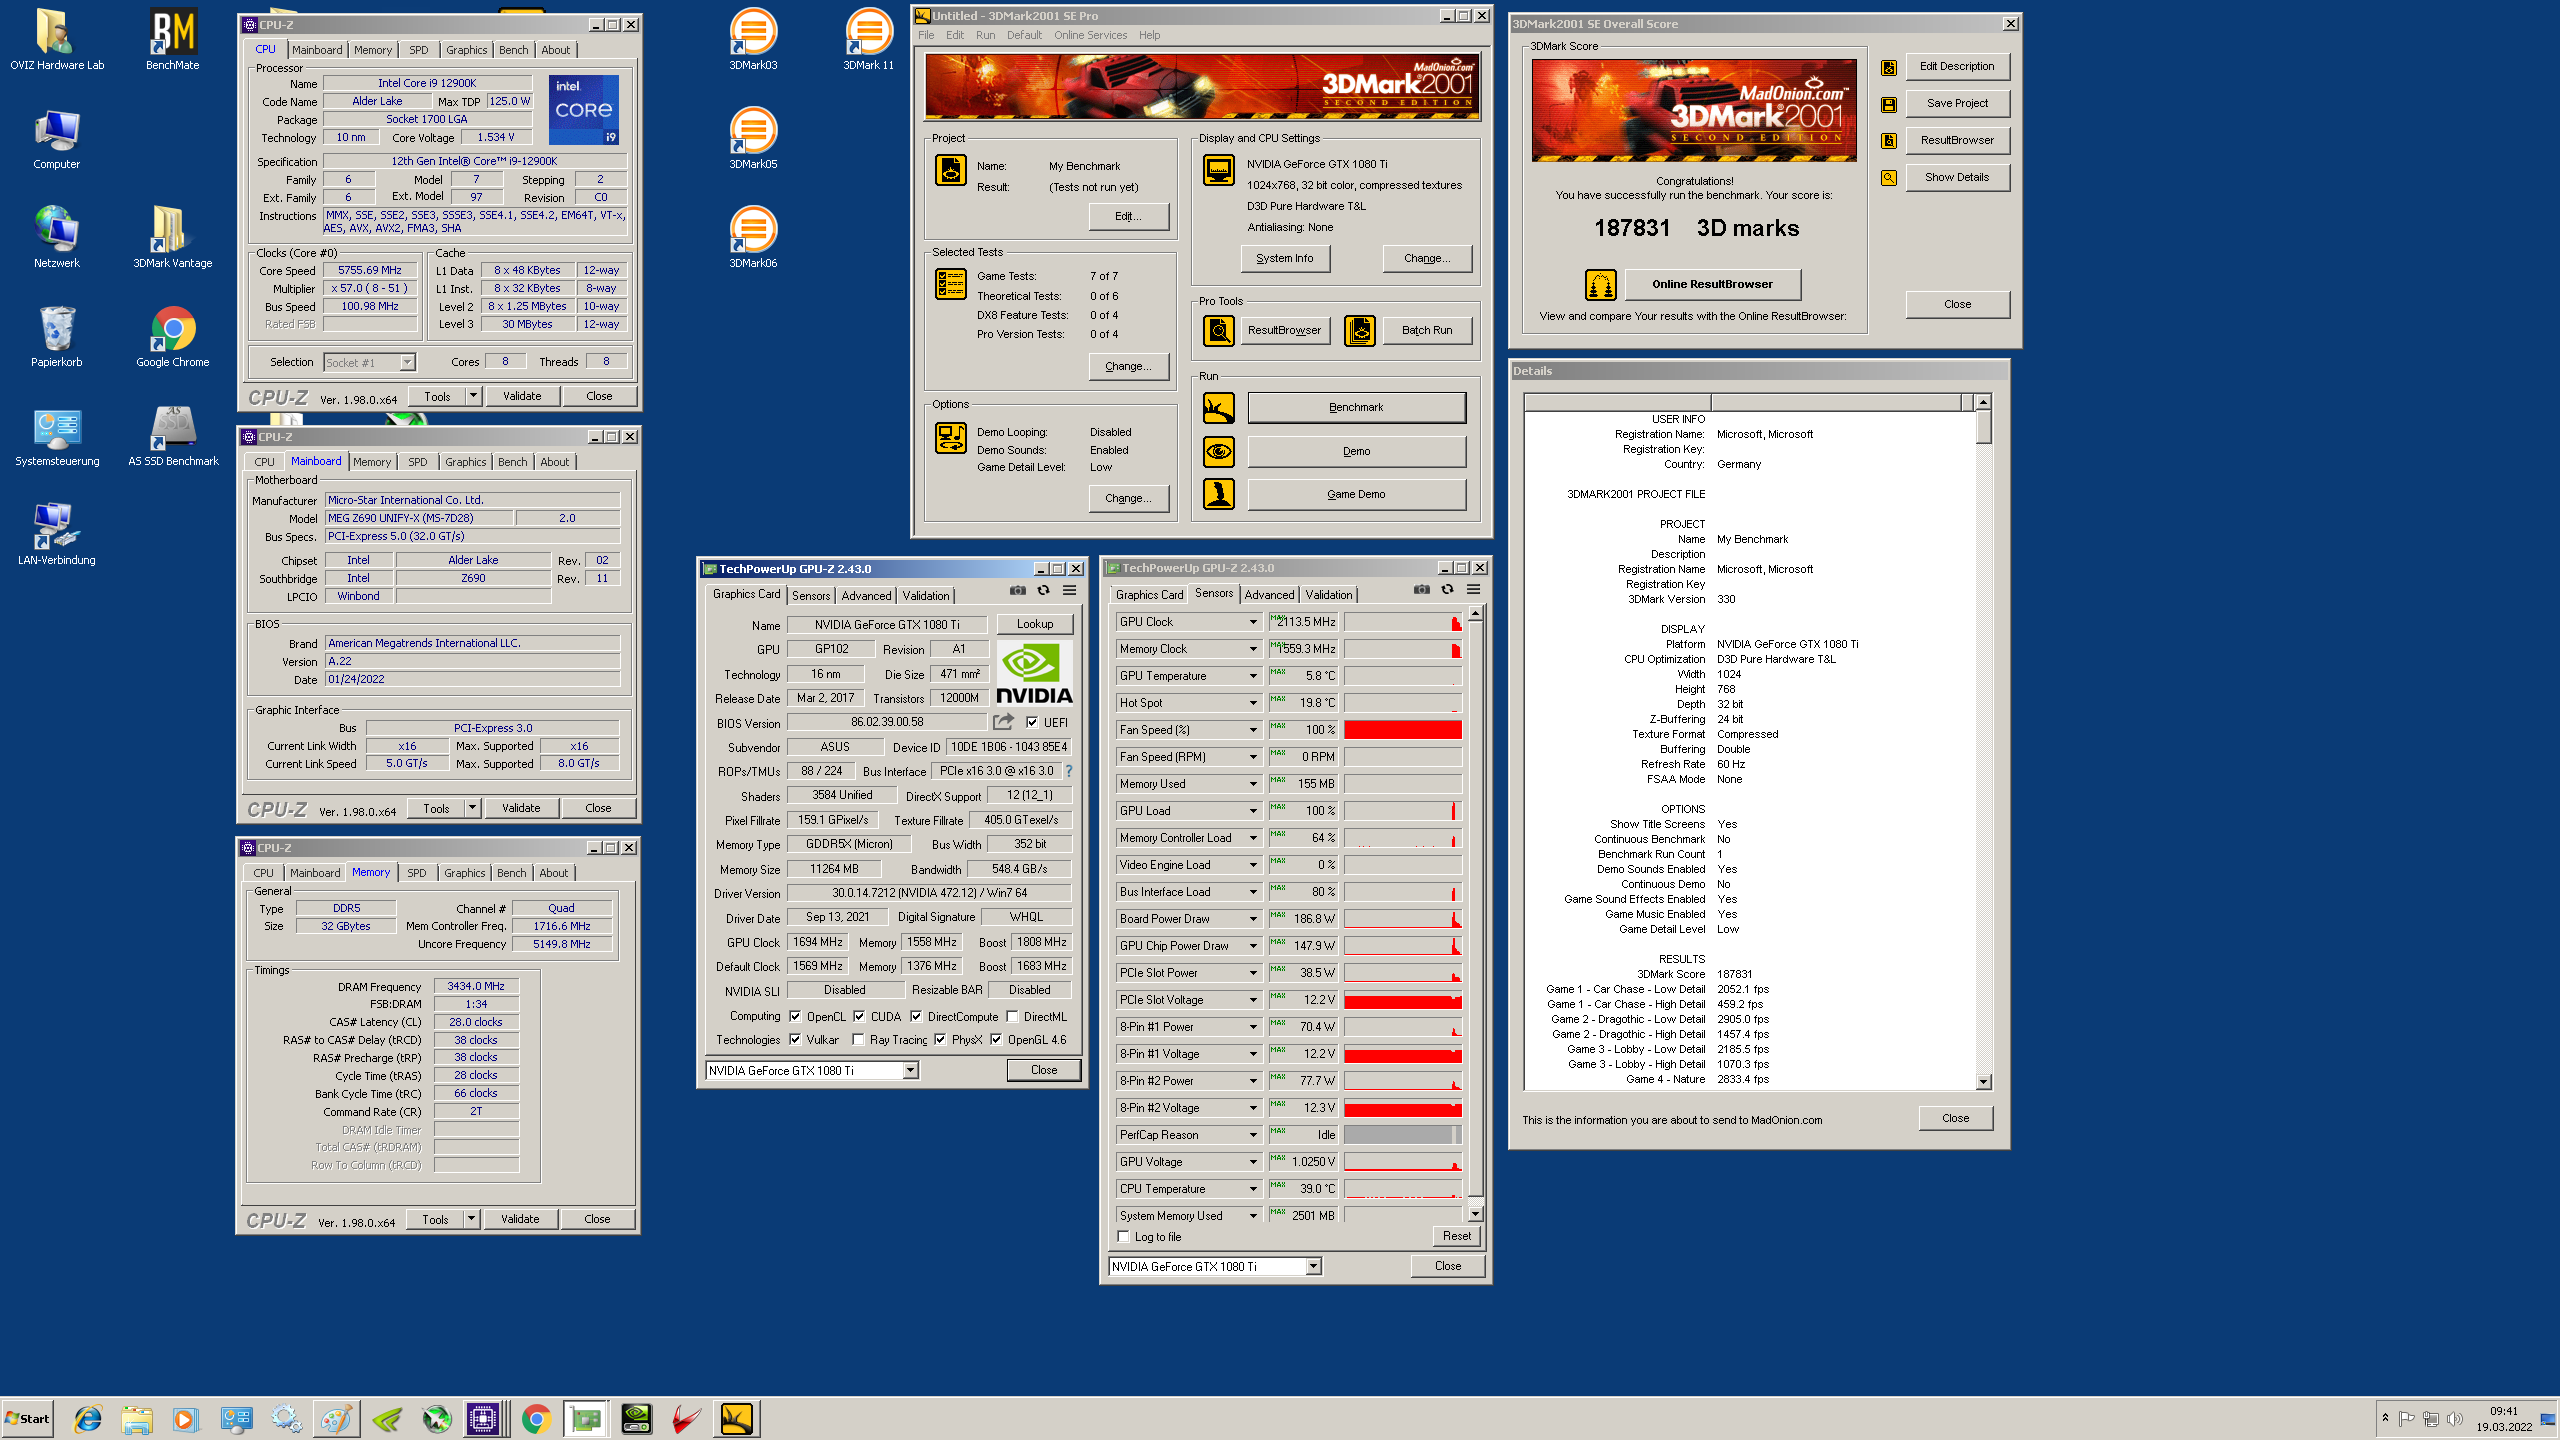2560x1440 pixels.
Task: Click the Batch Run icon in Pro Tools
Action: pos(1360,330)
